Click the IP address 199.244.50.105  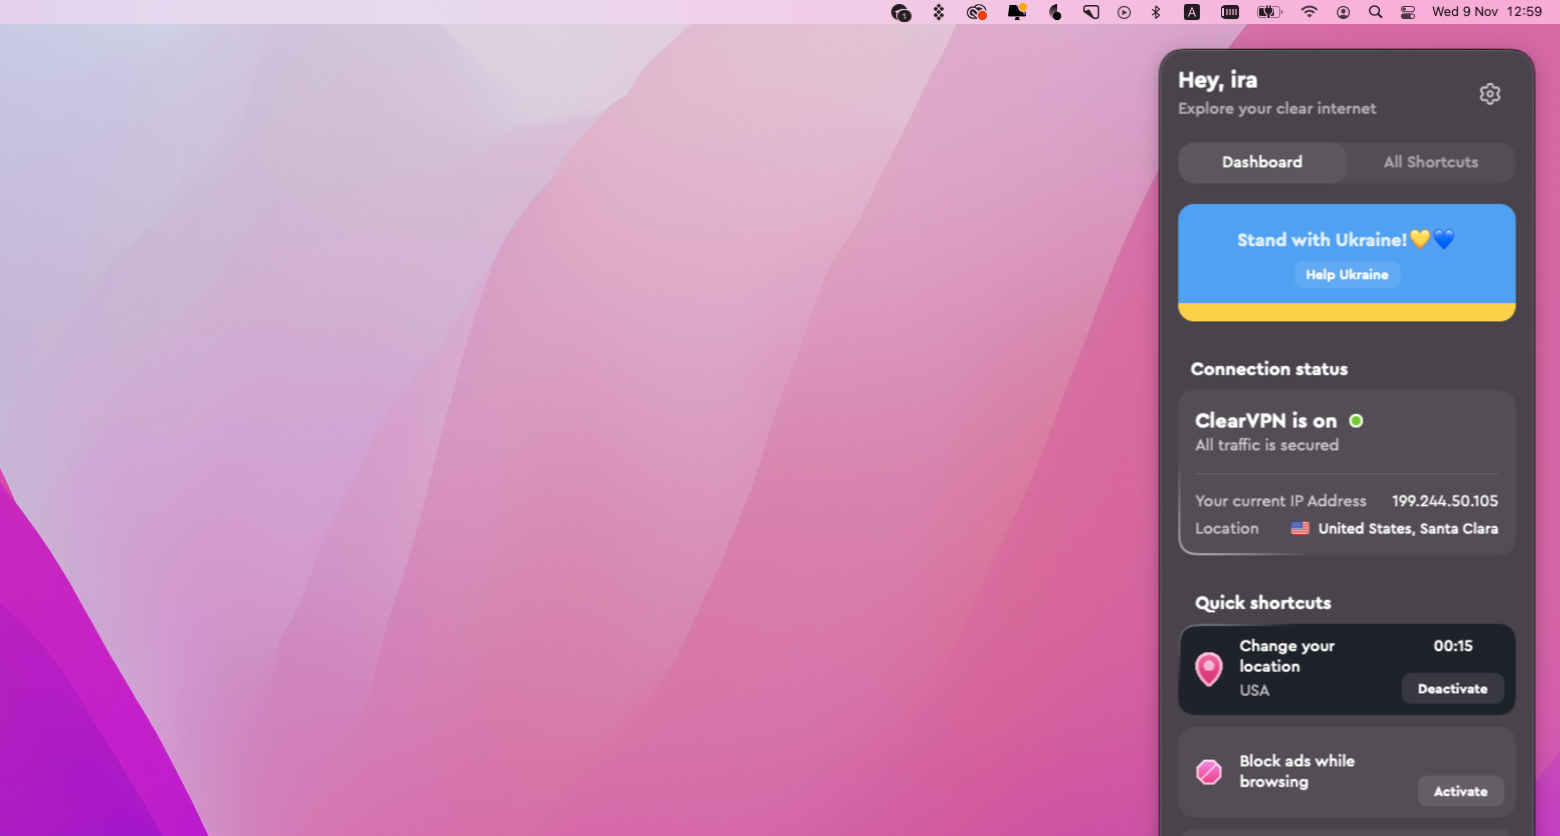(1445, 501)
